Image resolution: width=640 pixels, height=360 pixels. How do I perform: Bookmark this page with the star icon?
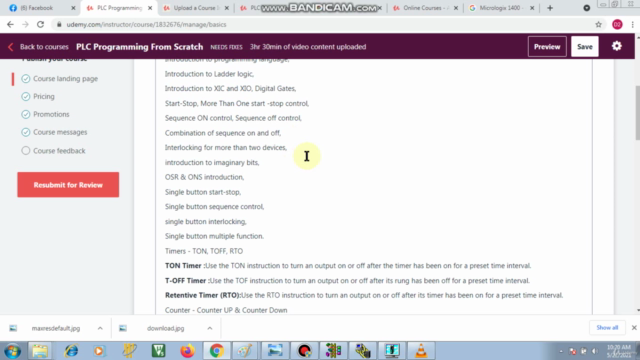(x=598, y=24)
